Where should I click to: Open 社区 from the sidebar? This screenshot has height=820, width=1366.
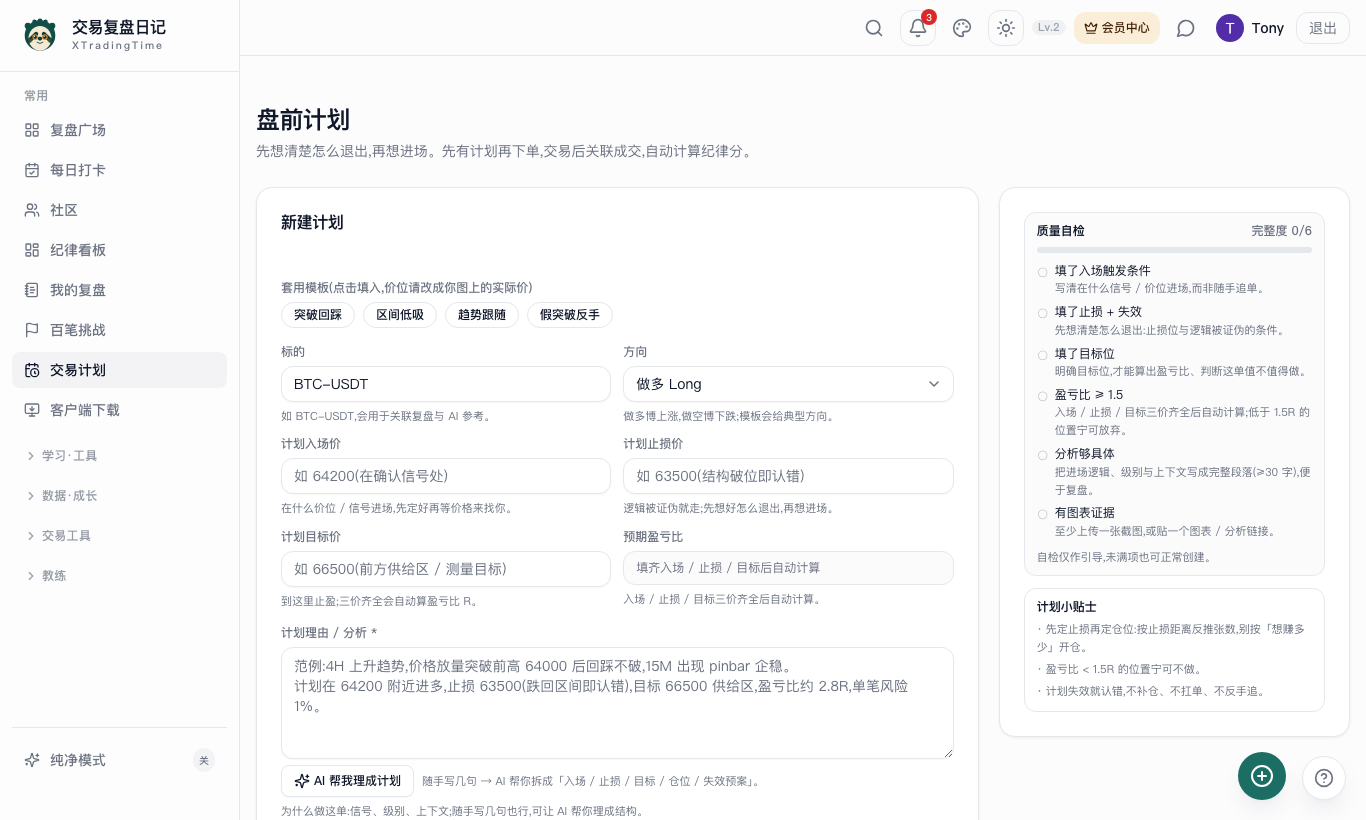point(119,210)
